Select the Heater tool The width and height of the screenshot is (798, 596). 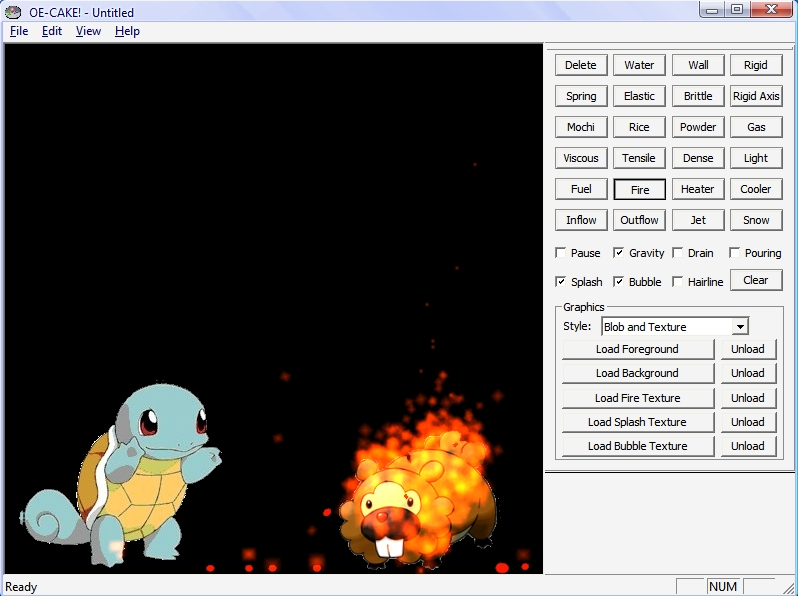698,189
